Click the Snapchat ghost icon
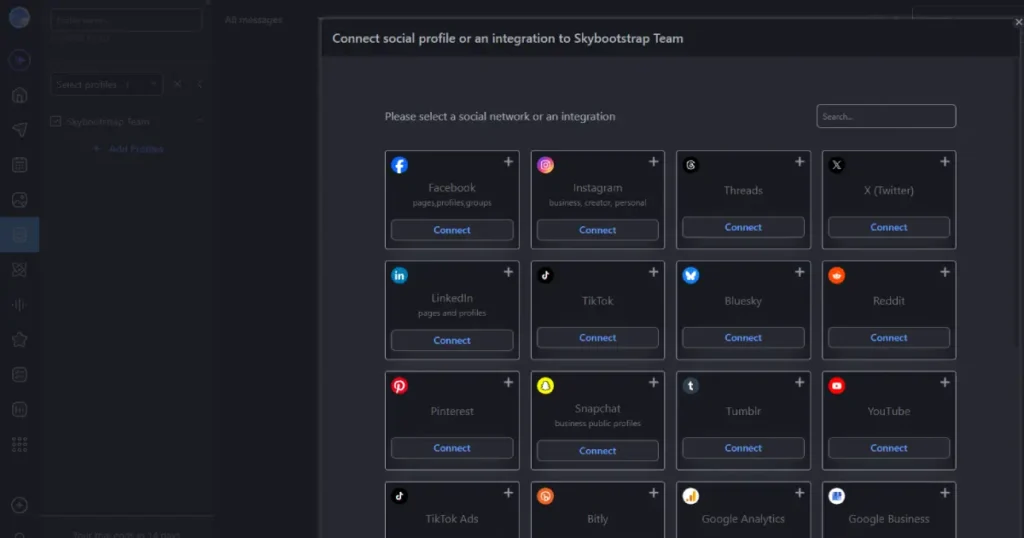1024x538 pixels. click(545, 386)
